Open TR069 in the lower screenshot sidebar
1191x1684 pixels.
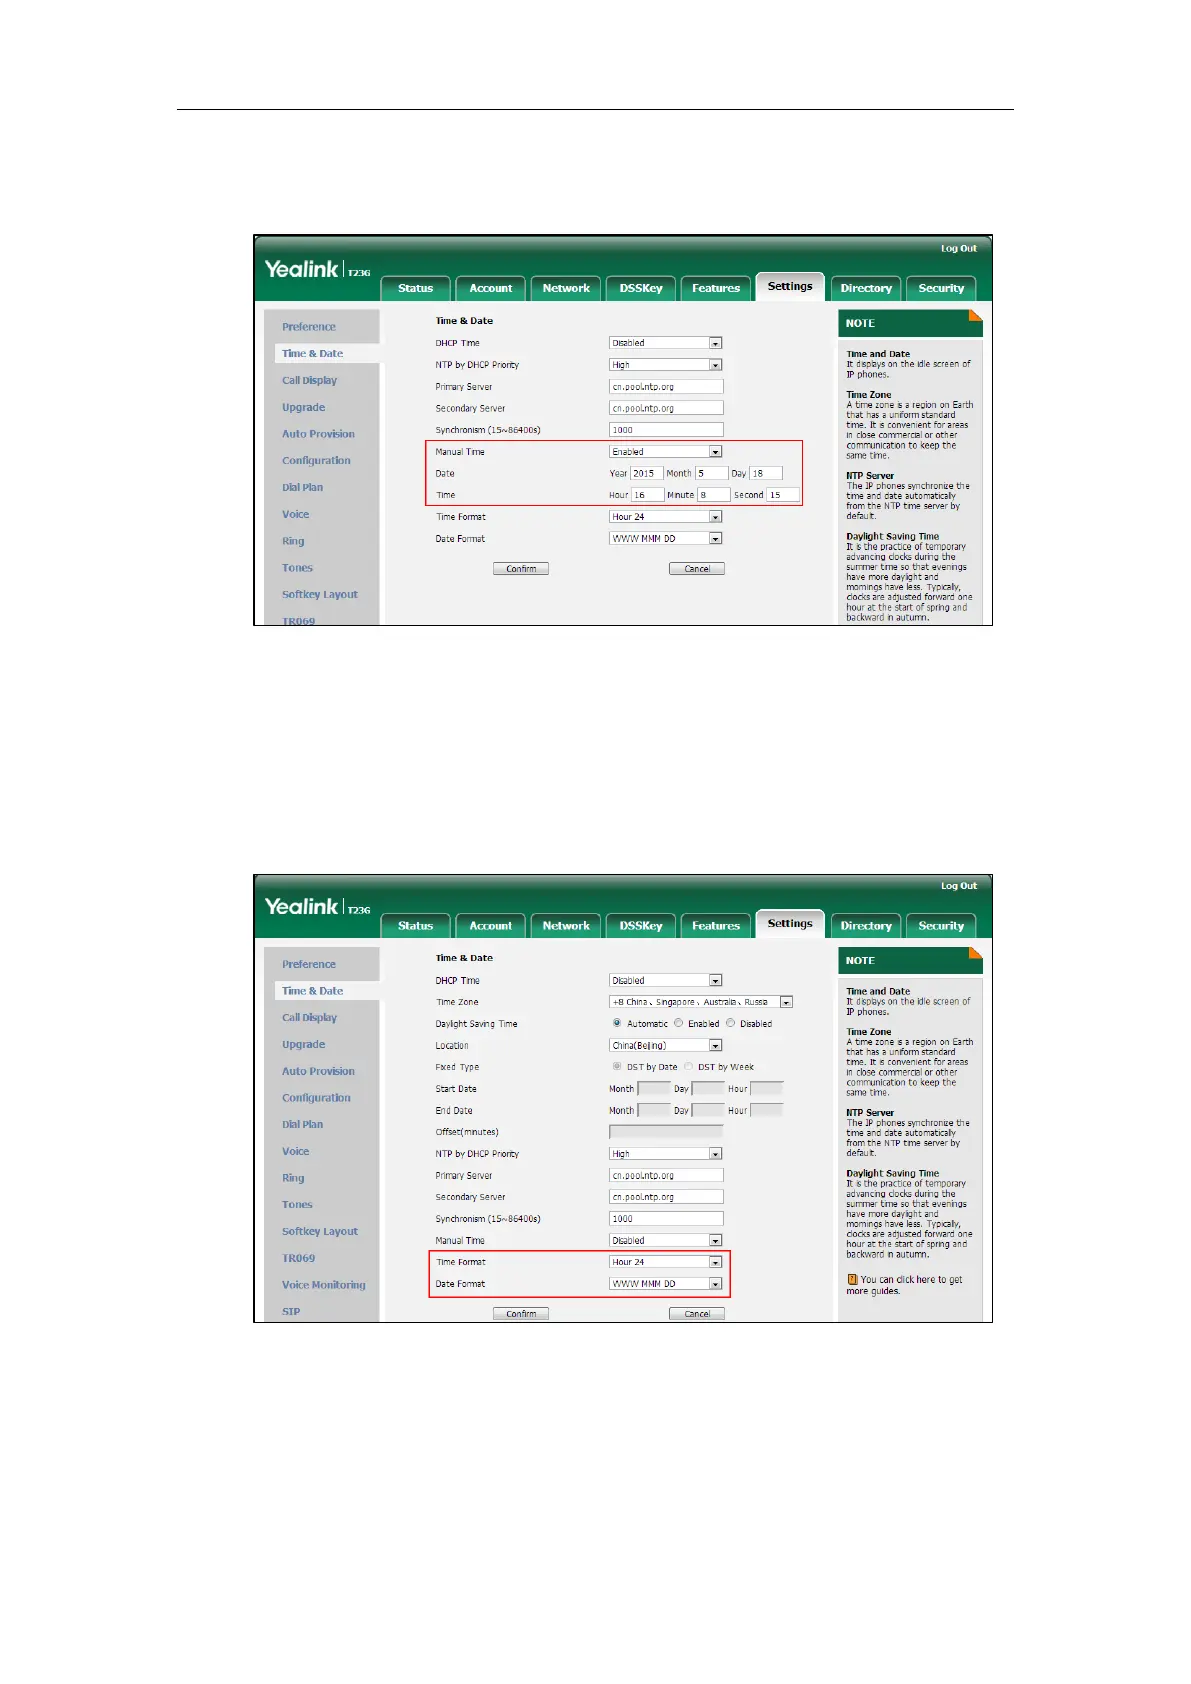click(298, 1258)
